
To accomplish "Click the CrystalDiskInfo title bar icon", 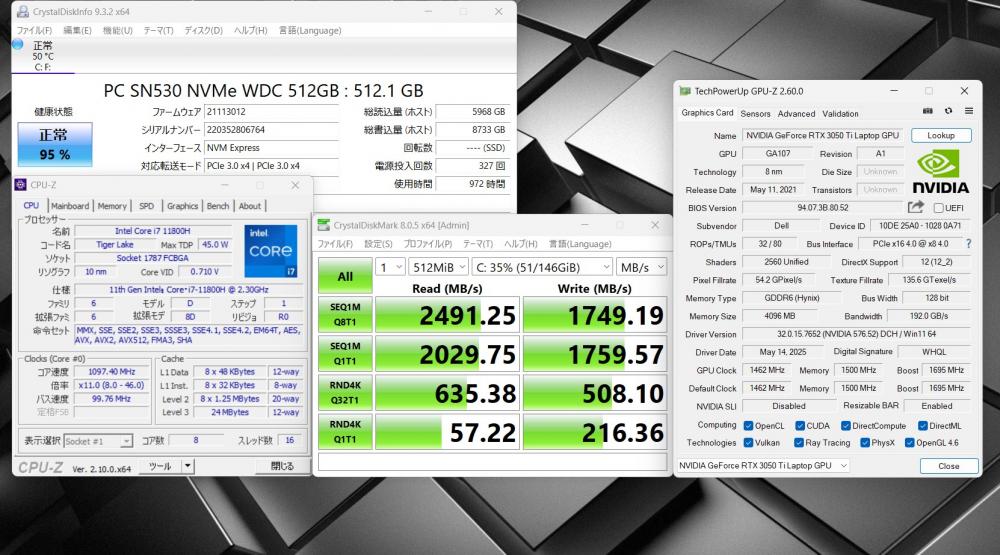I will [23, 11].
